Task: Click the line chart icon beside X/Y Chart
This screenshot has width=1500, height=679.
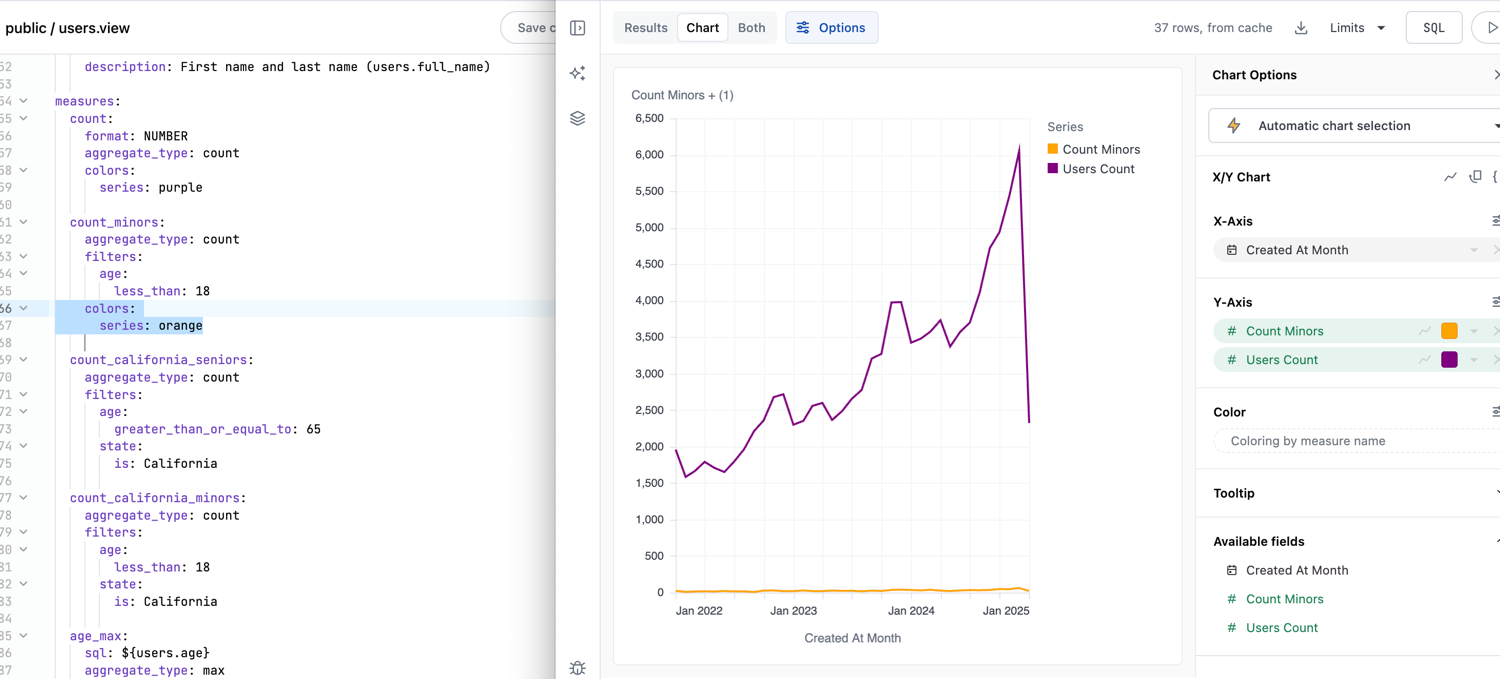Action: click(x=1450, y=177)
